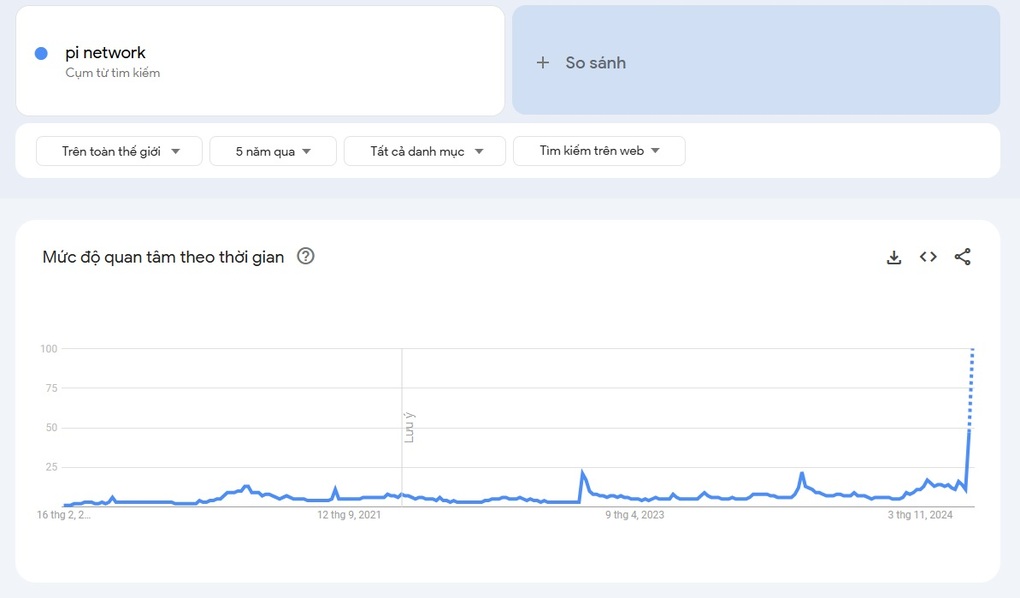Open the embed code icon
The height and width of the screenshot is (598, 1020).
tap(928, 257)
